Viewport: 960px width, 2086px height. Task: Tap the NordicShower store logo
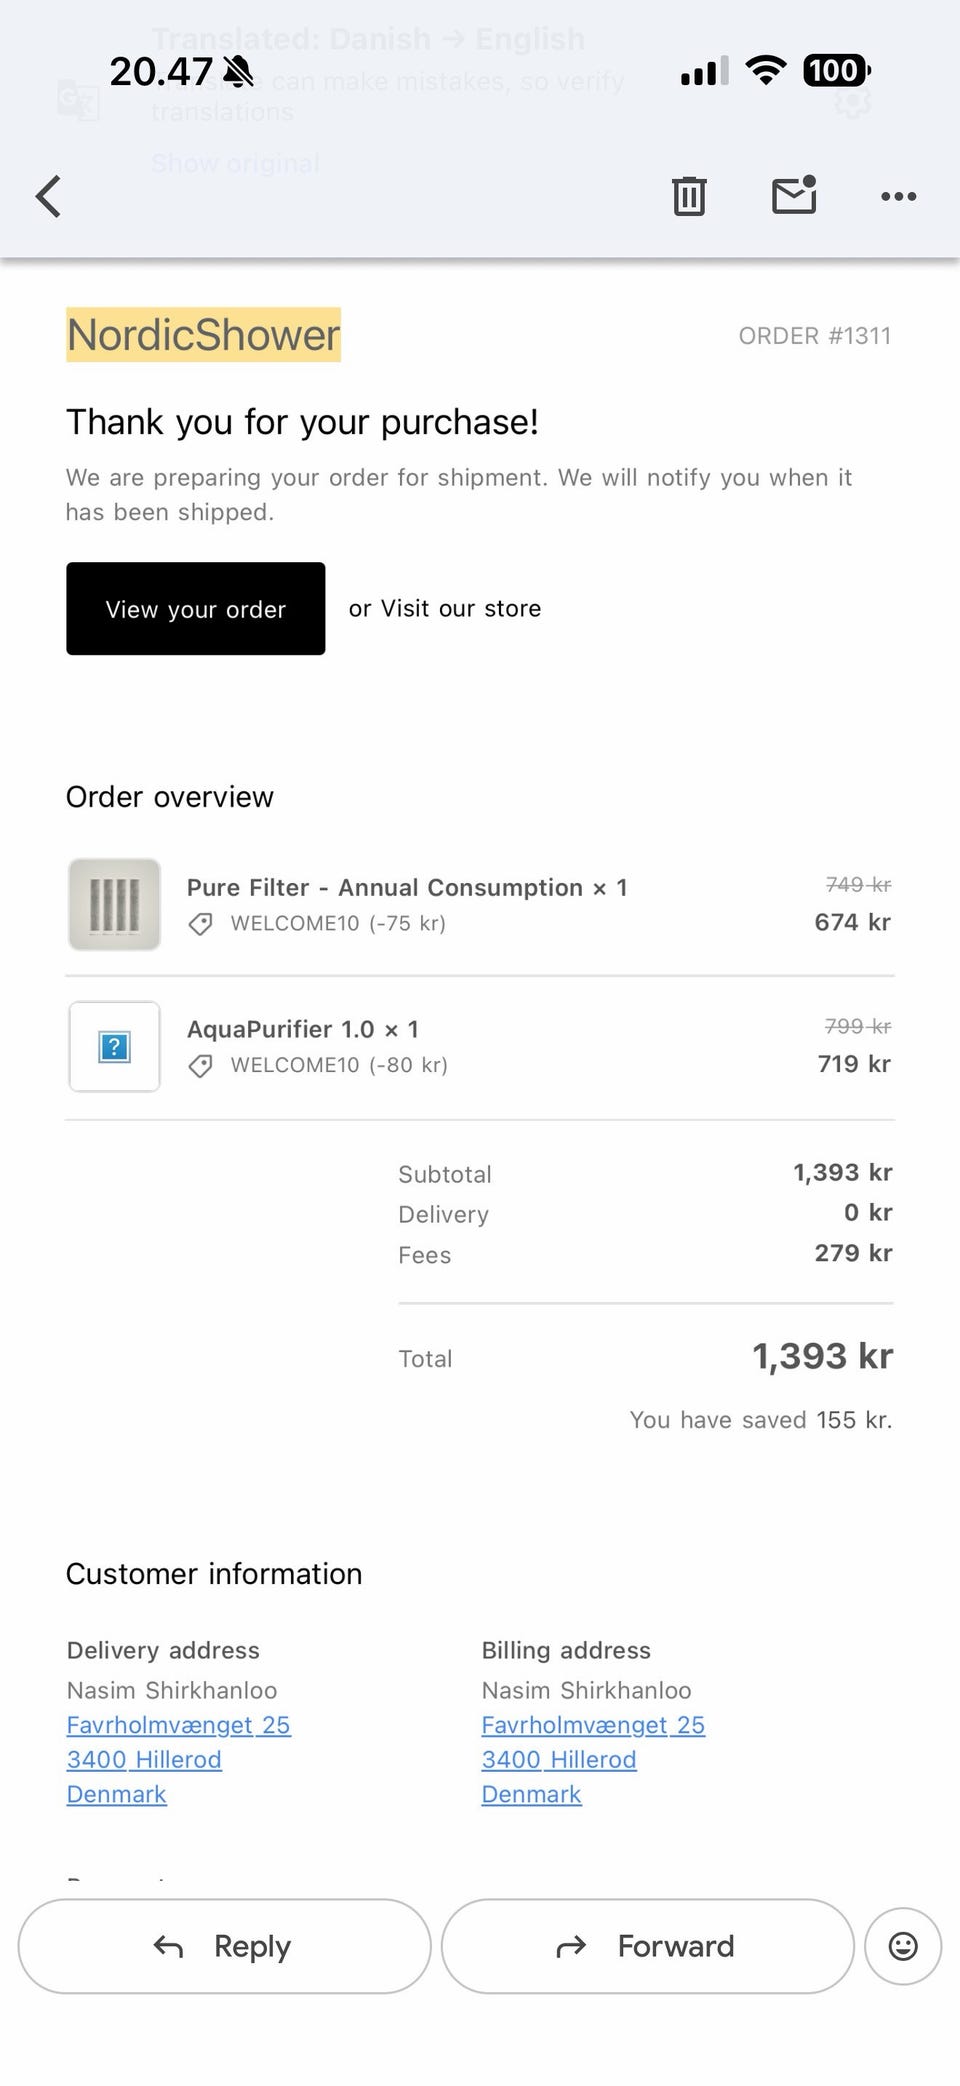click(203, 335)
